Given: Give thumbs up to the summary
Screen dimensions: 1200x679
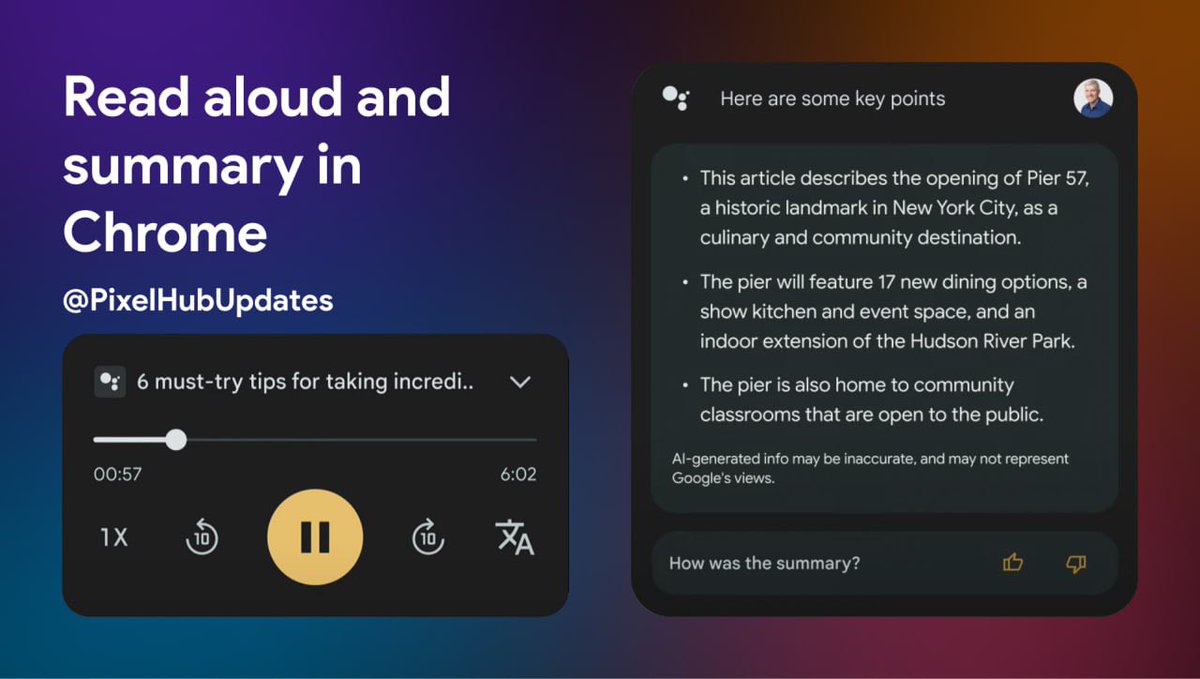Looking at the screenshot, I should [x=1013, y=563].
